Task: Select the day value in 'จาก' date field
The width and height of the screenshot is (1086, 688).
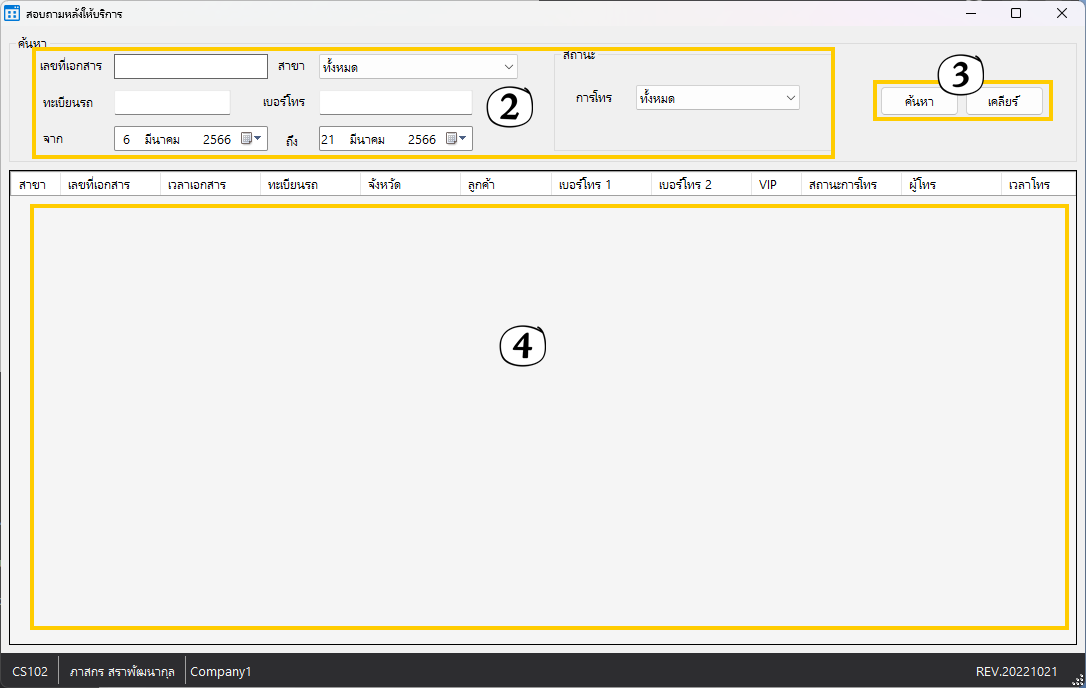Action: click(127, 140)
